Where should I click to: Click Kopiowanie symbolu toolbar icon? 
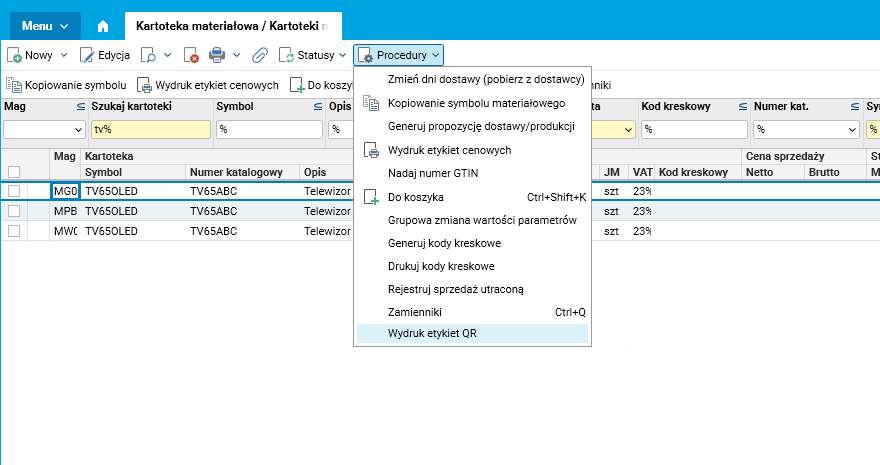click(x=14, y=85)
